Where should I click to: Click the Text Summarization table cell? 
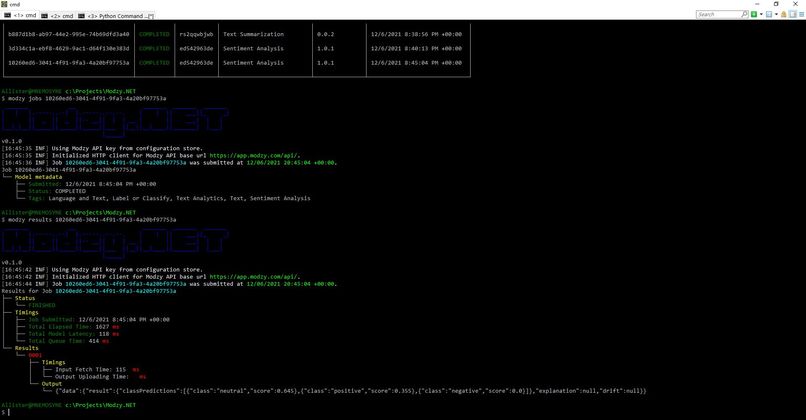coord(253,34)
